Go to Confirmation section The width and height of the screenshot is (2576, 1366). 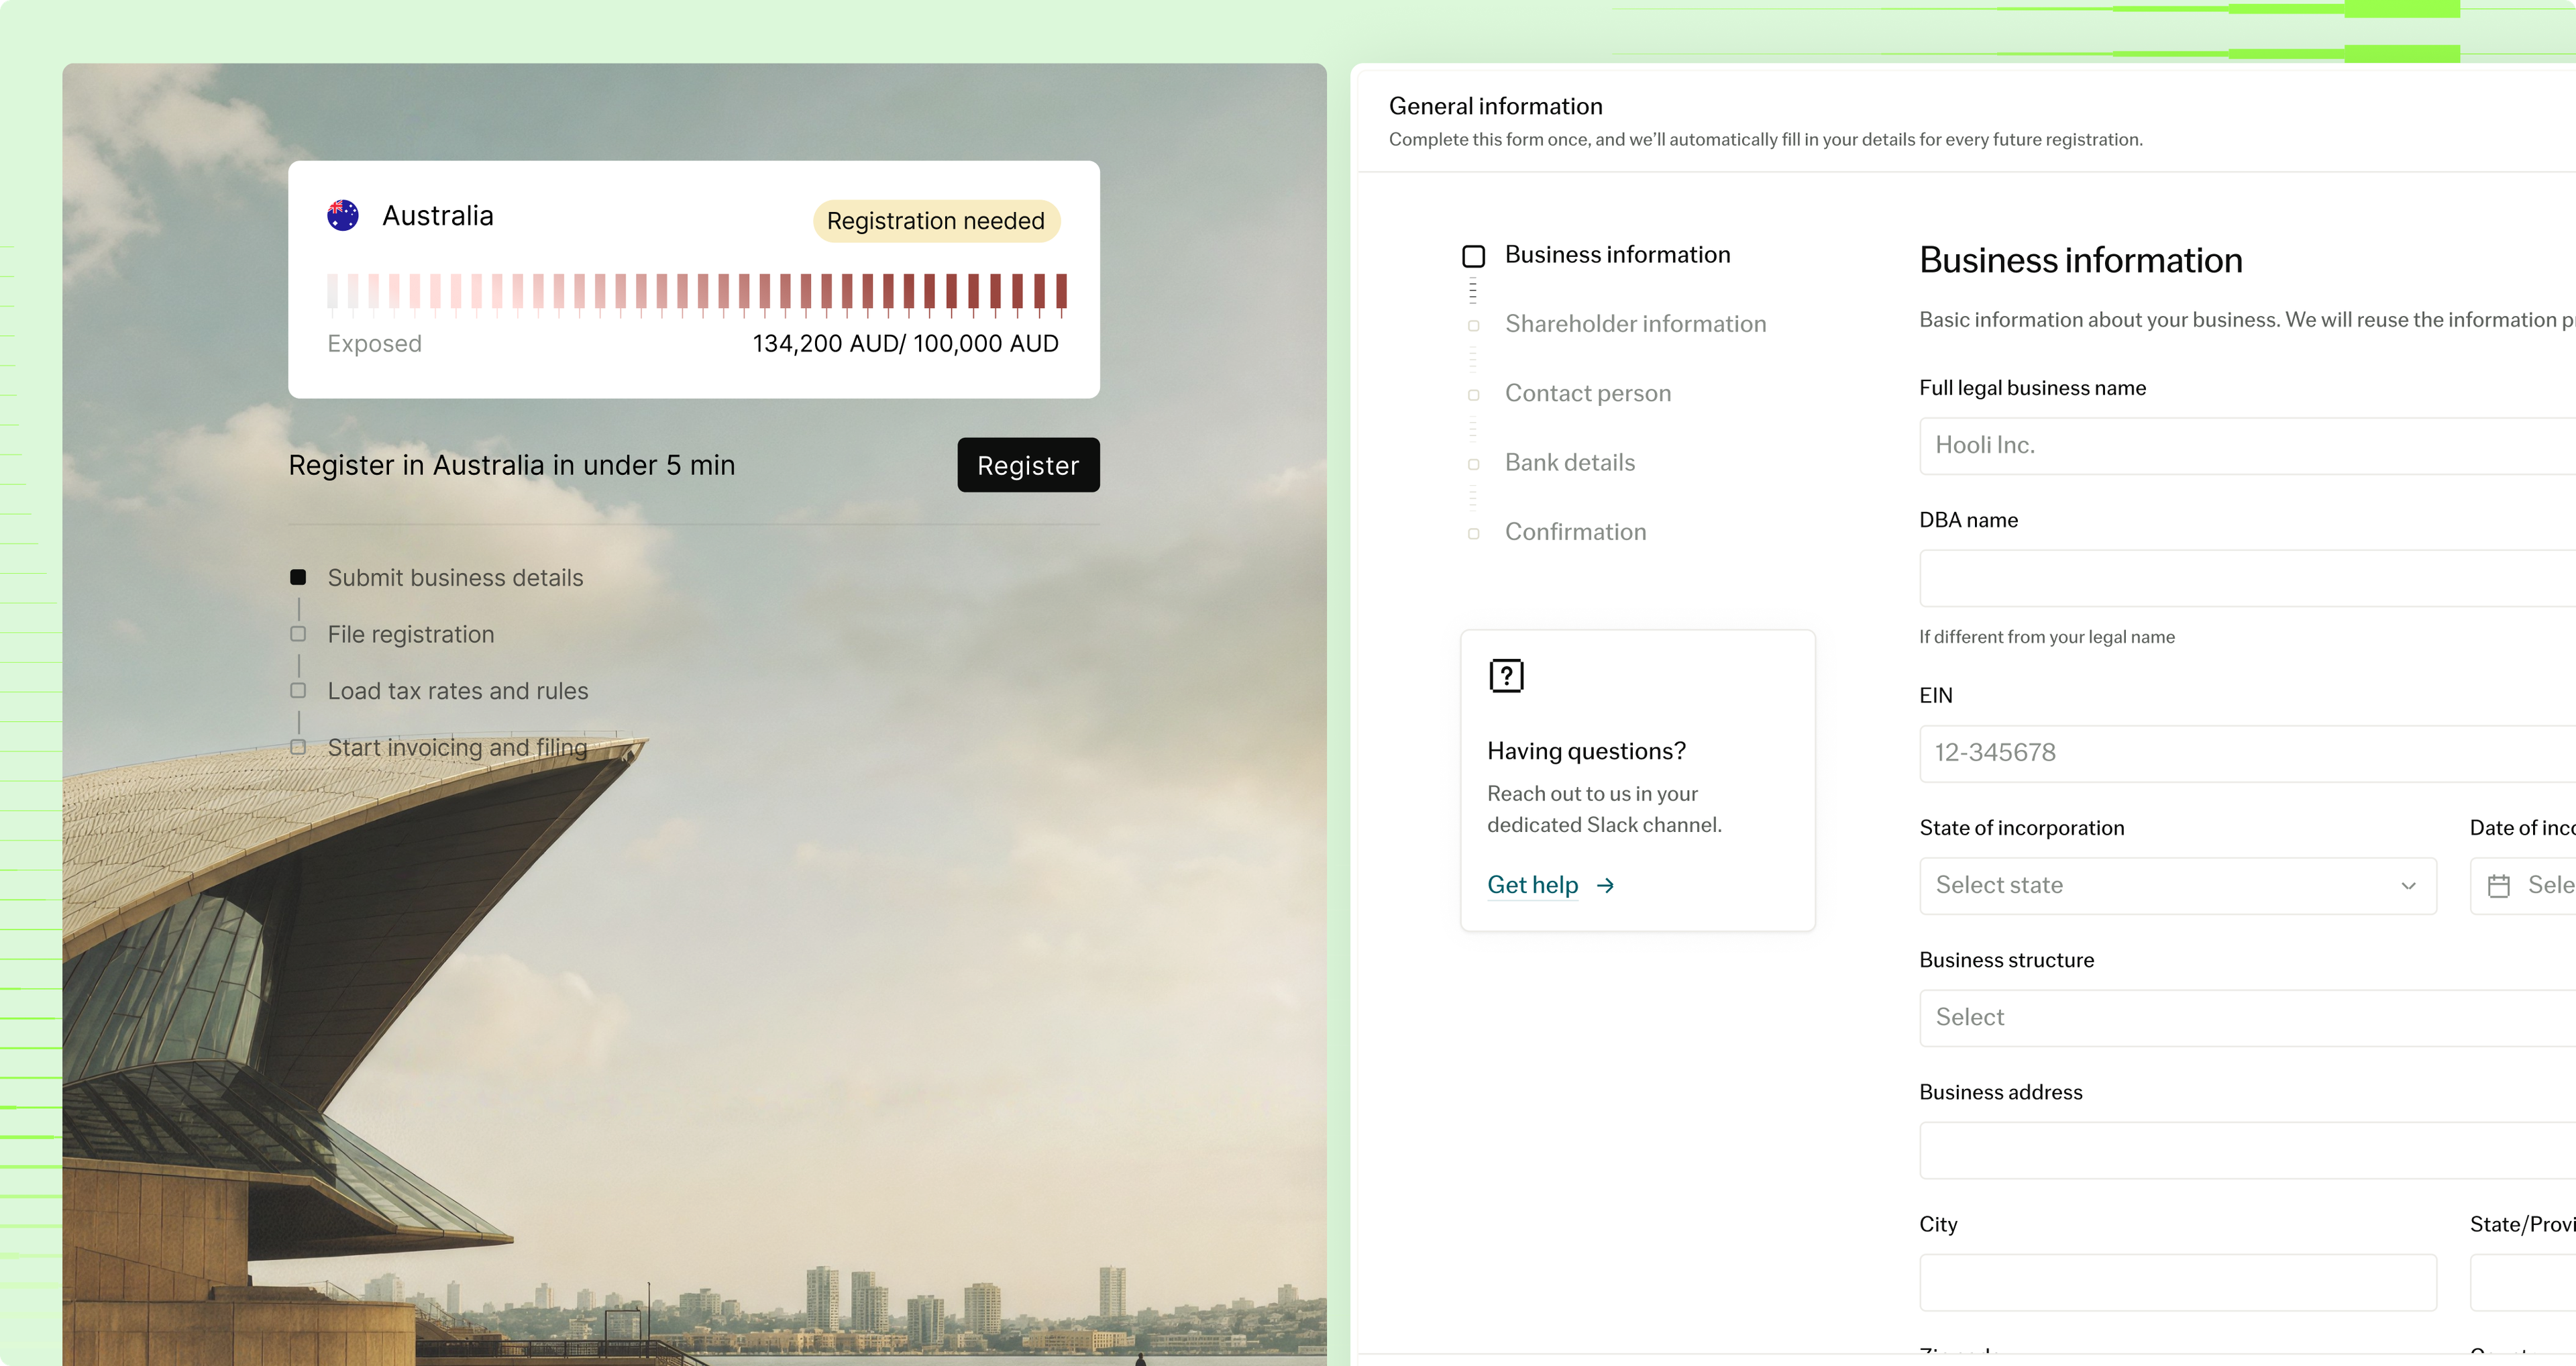1575,532
